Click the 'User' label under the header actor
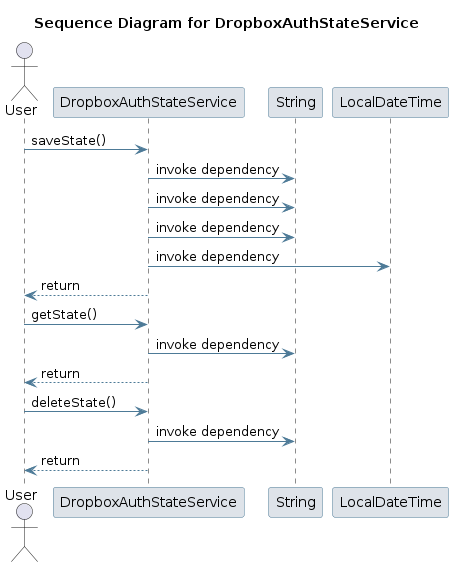Screen dimensions: 453x567 pyautogui.click(x=21, y=110)
